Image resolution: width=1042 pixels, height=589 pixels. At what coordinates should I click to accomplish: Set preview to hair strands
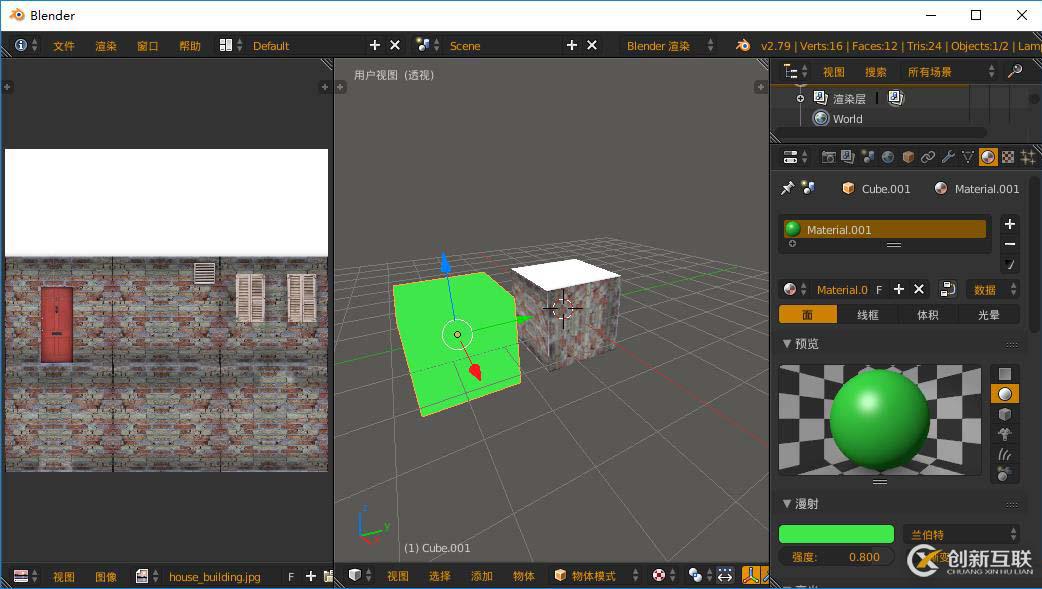pyautogui.click(x=1005, y=454)
